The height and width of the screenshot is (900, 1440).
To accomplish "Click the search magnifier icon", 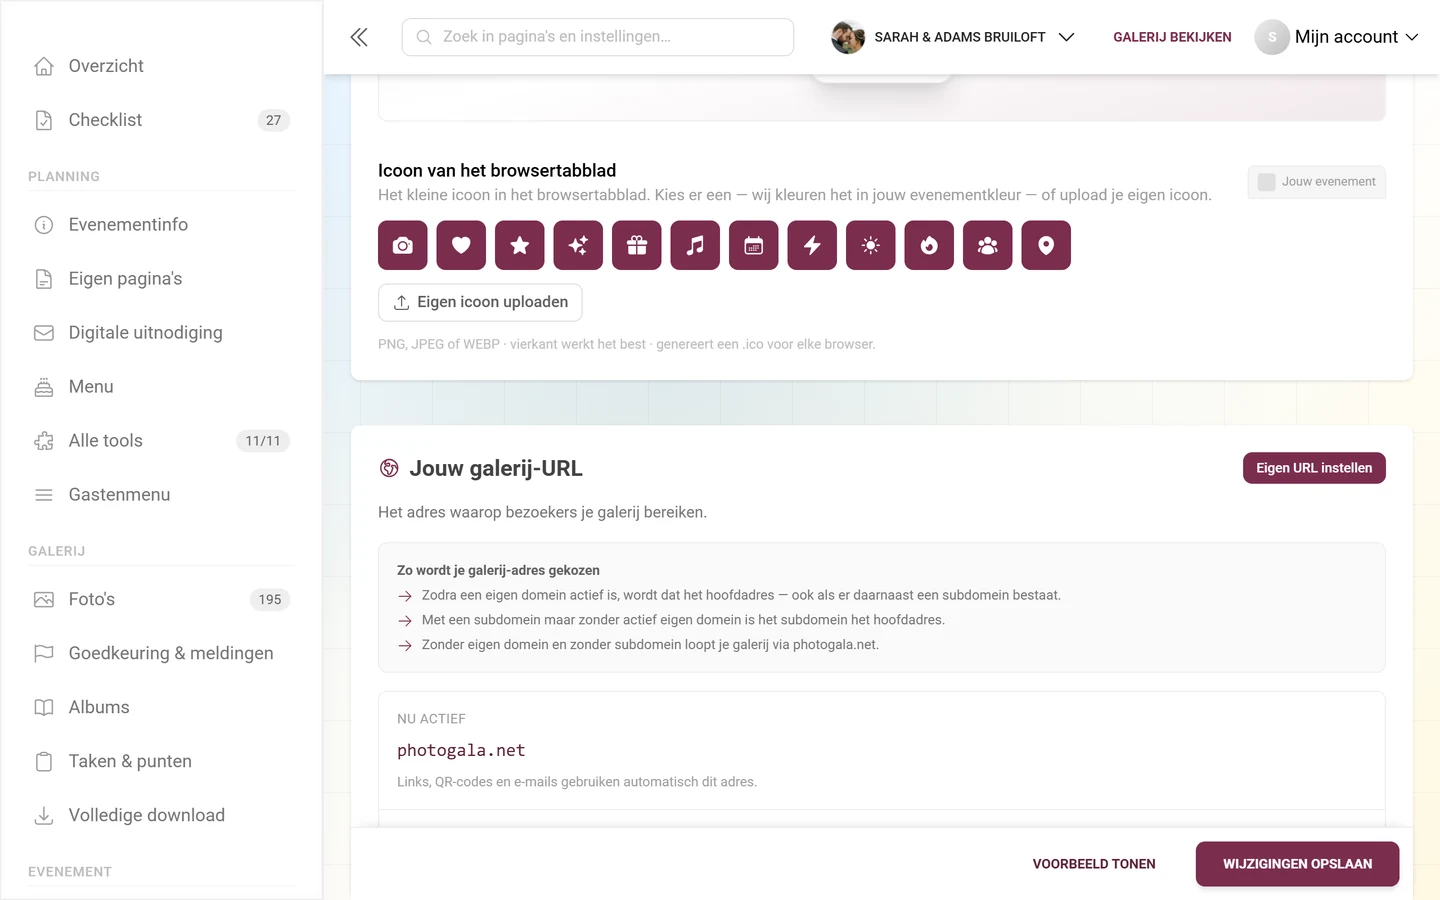I will [x=424, y=37].
